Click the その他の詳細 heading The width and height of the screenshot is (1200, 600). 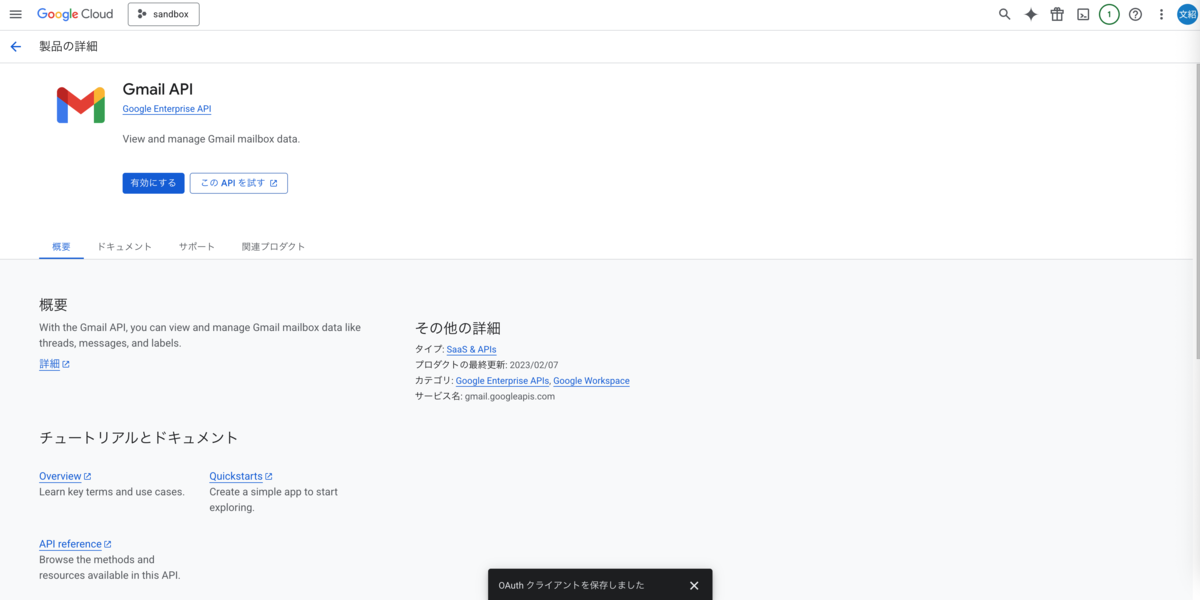(458, 328)
